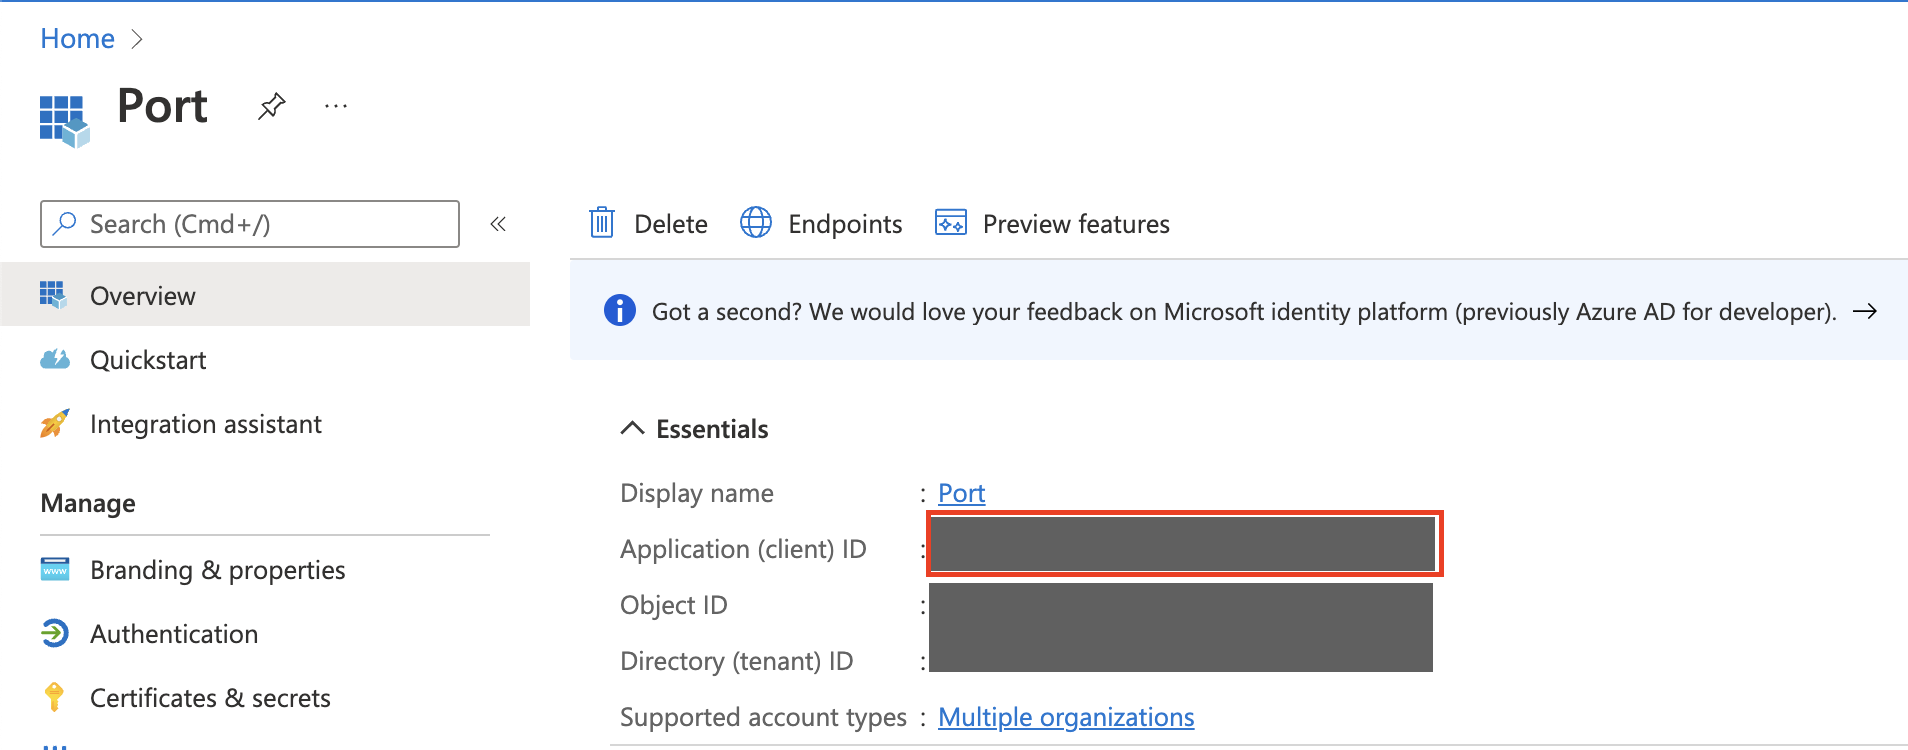Click the Endpoints globe icon
1908x750 pixels.
[x=756, y=223]
